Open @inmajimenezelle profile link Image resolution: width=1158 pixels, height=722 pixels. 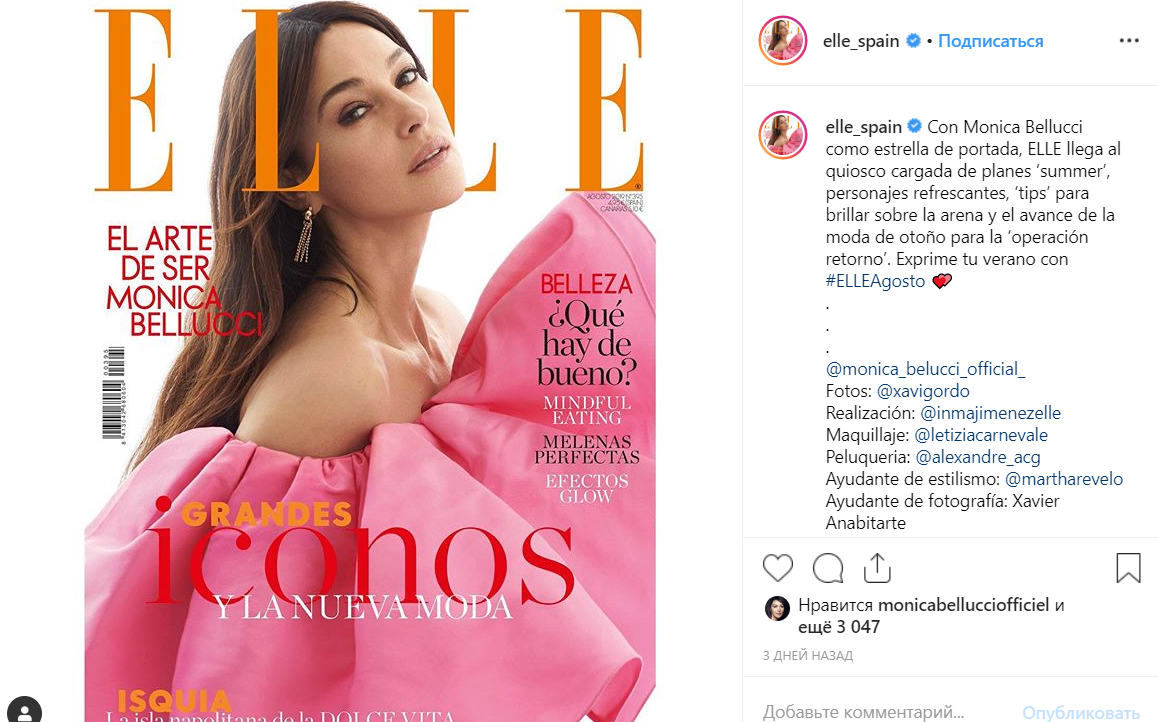[990, 413]
